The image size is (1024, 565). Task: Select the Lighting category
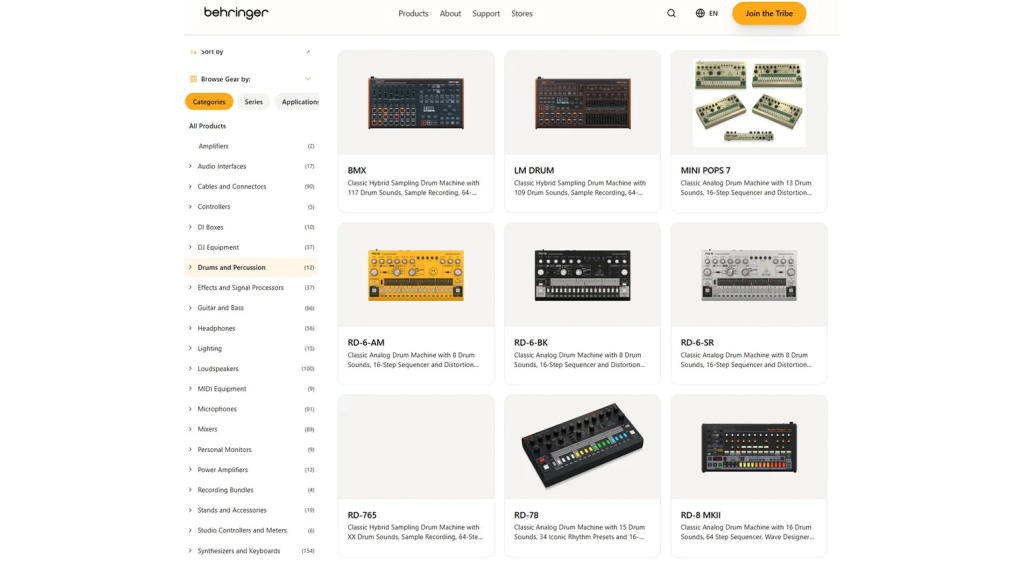(210, 348)
